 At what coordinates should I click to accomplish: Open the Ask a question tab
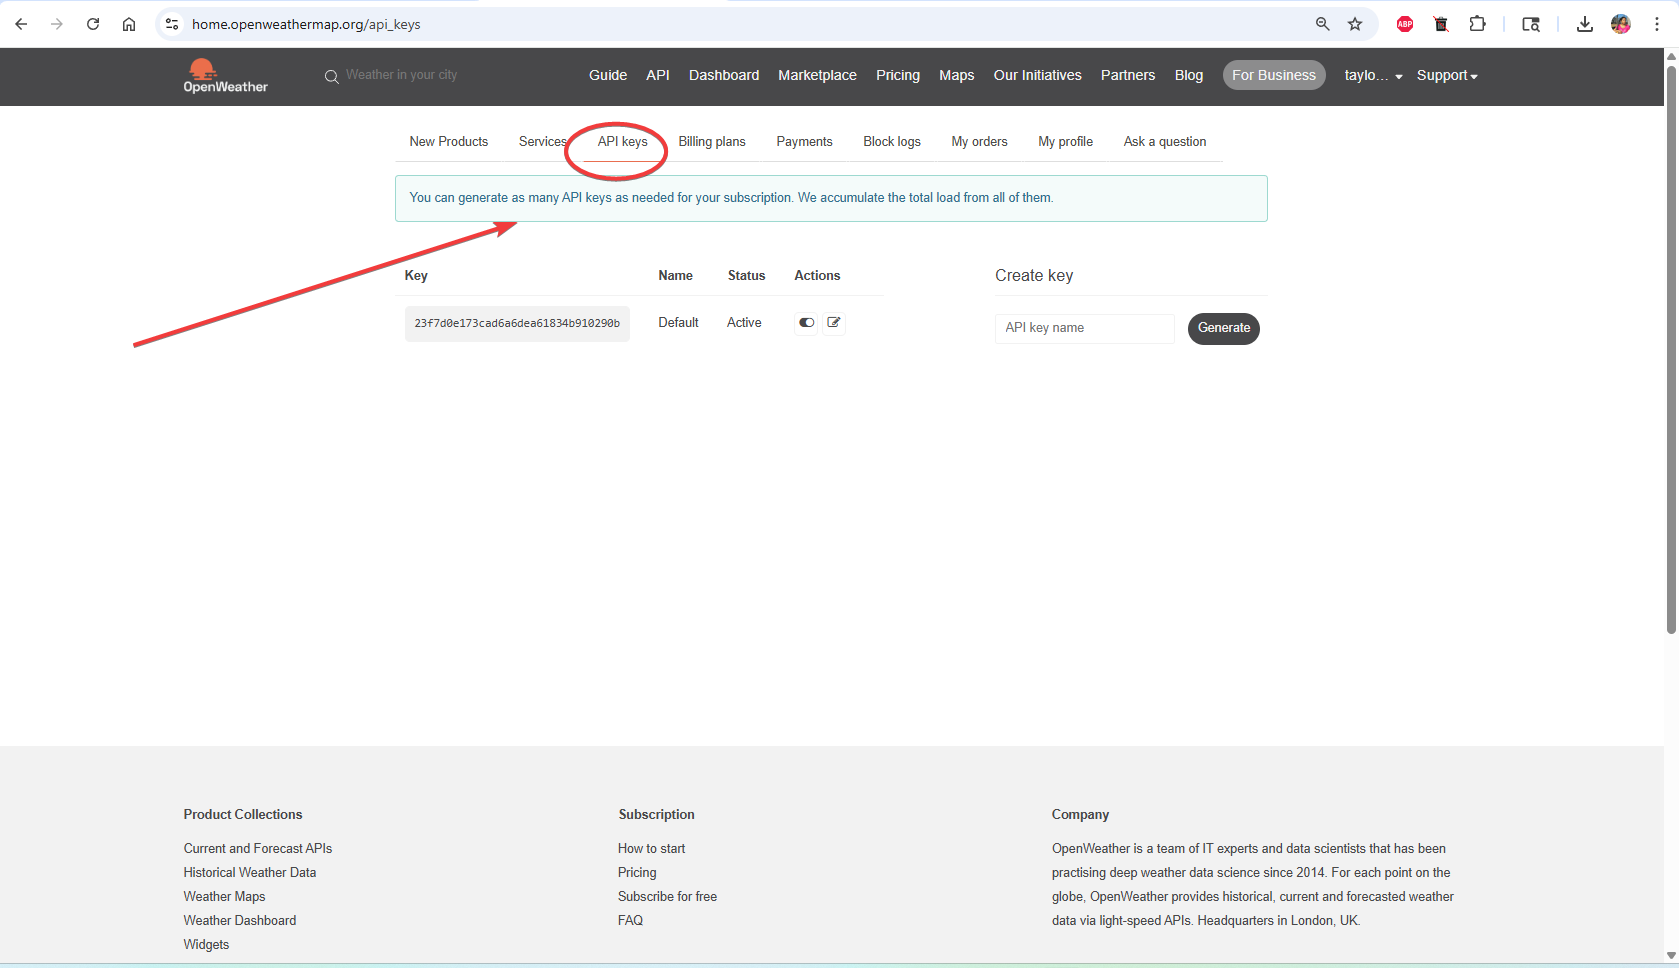pyautogui.click(x=1165, y=141)
